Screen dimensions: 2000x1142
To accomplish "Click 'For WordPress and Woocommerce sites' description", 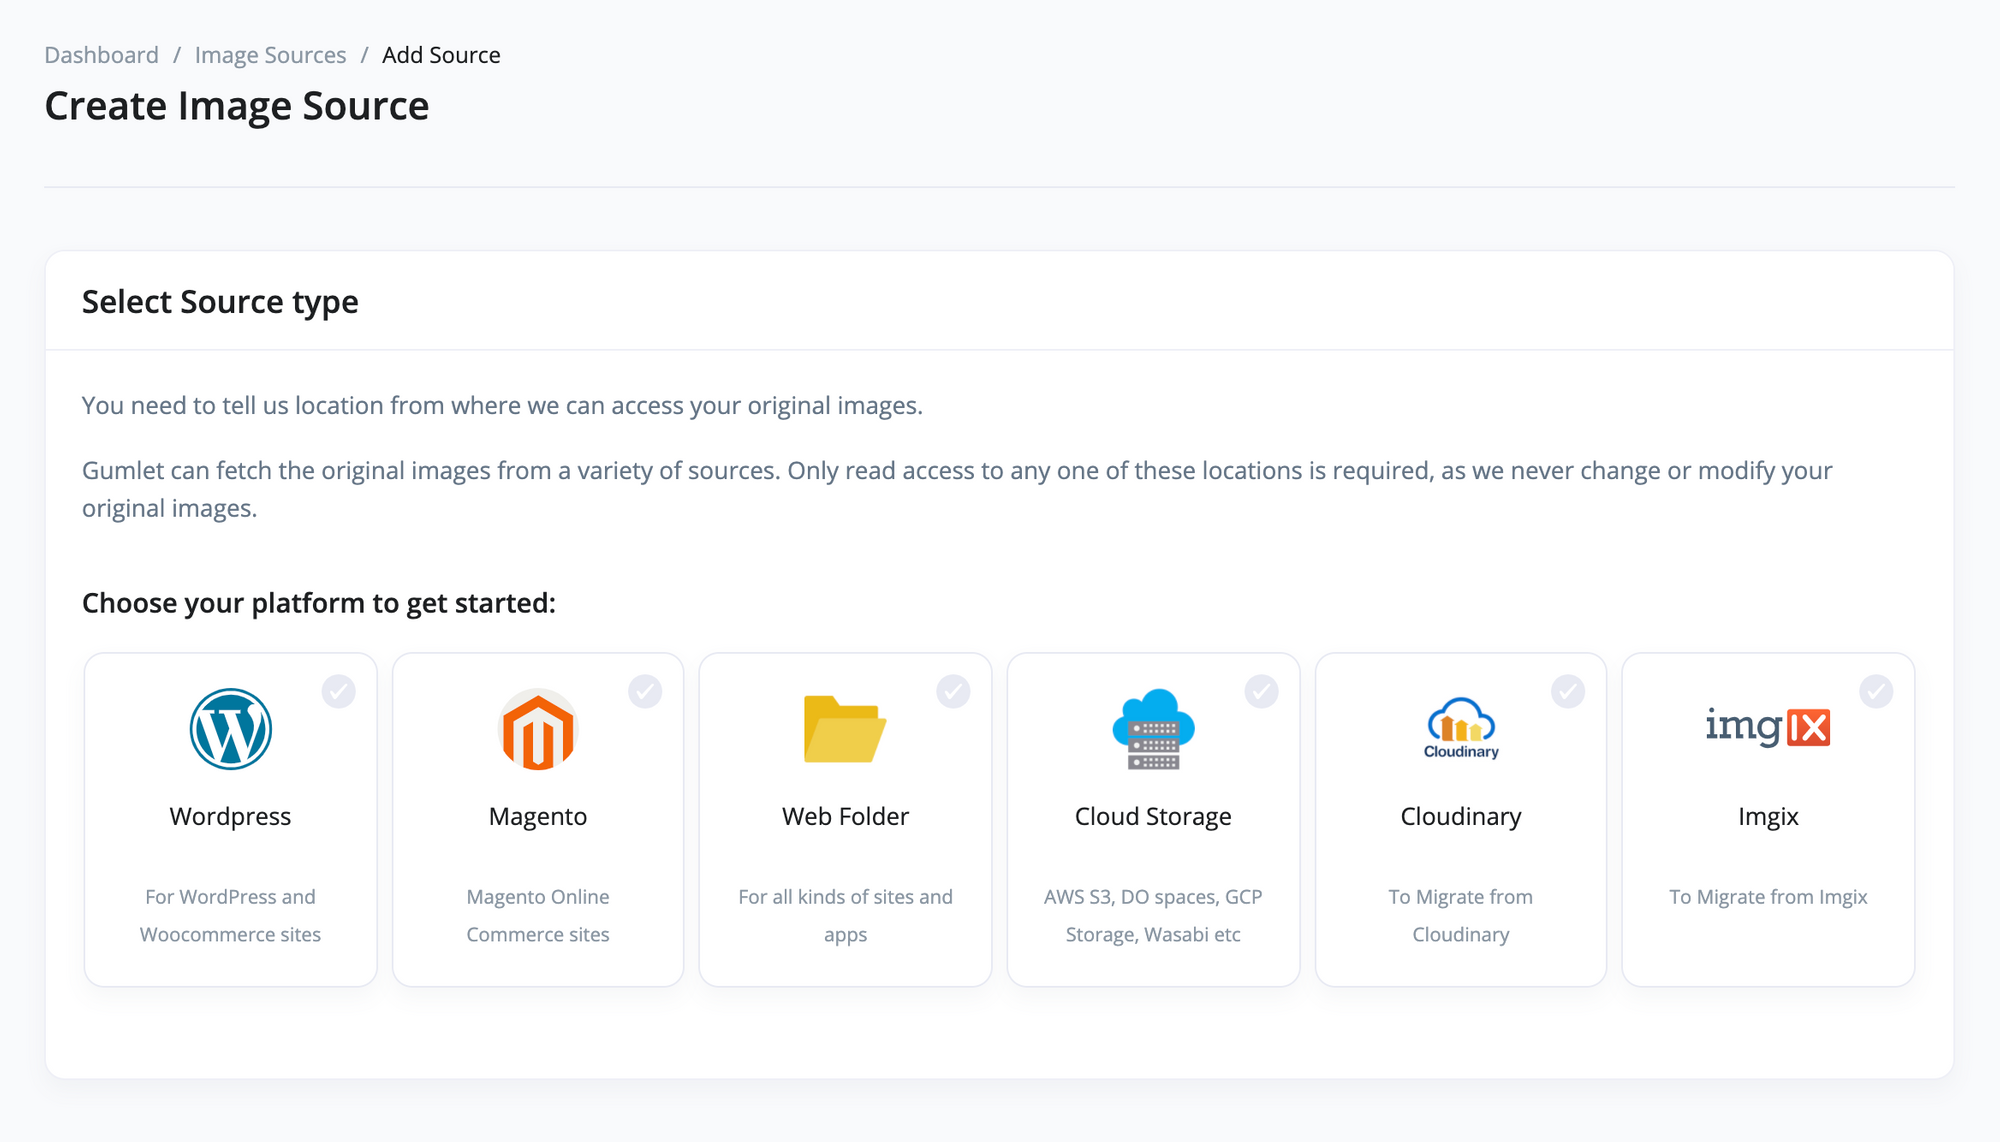I will [x=230, y=915].
